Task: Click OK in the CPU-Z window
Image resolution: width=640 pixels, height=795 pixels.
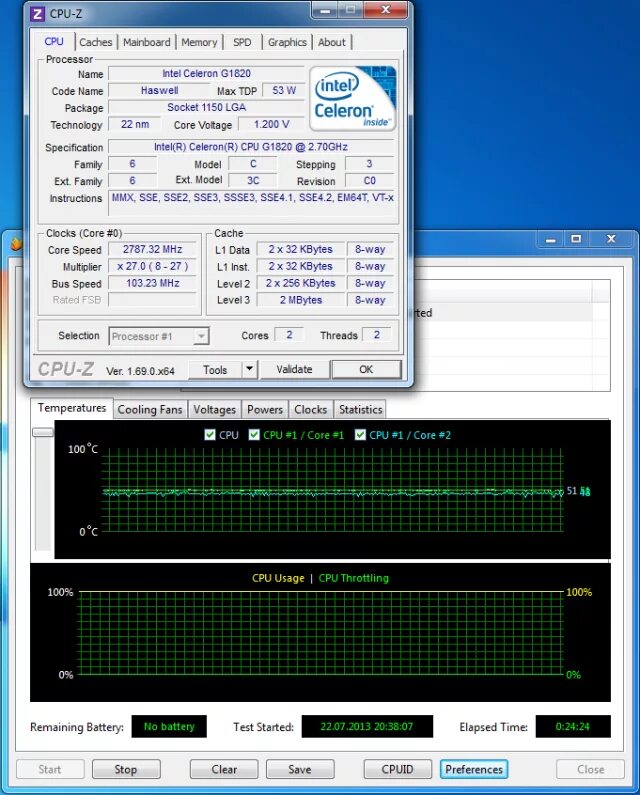Action: pos(366,369)
